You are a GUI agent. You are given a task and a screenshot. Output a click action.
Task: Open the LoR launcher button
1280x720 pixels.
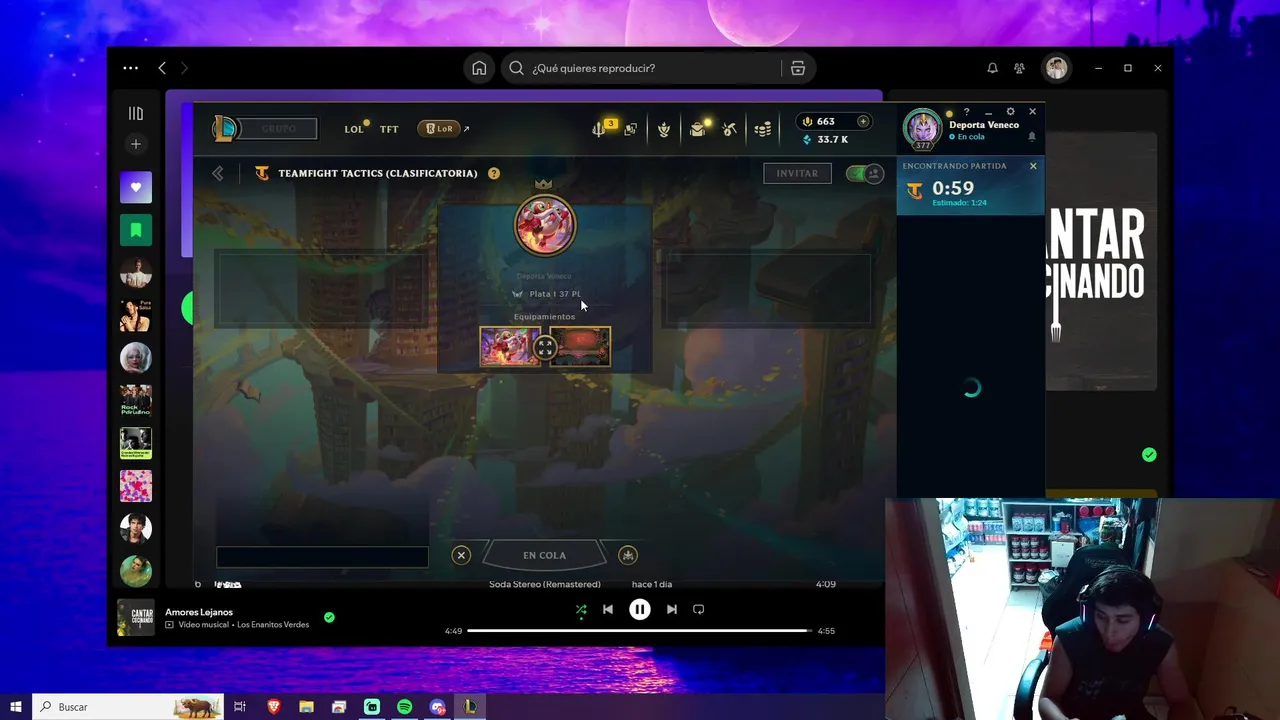[x=438, y=128]
